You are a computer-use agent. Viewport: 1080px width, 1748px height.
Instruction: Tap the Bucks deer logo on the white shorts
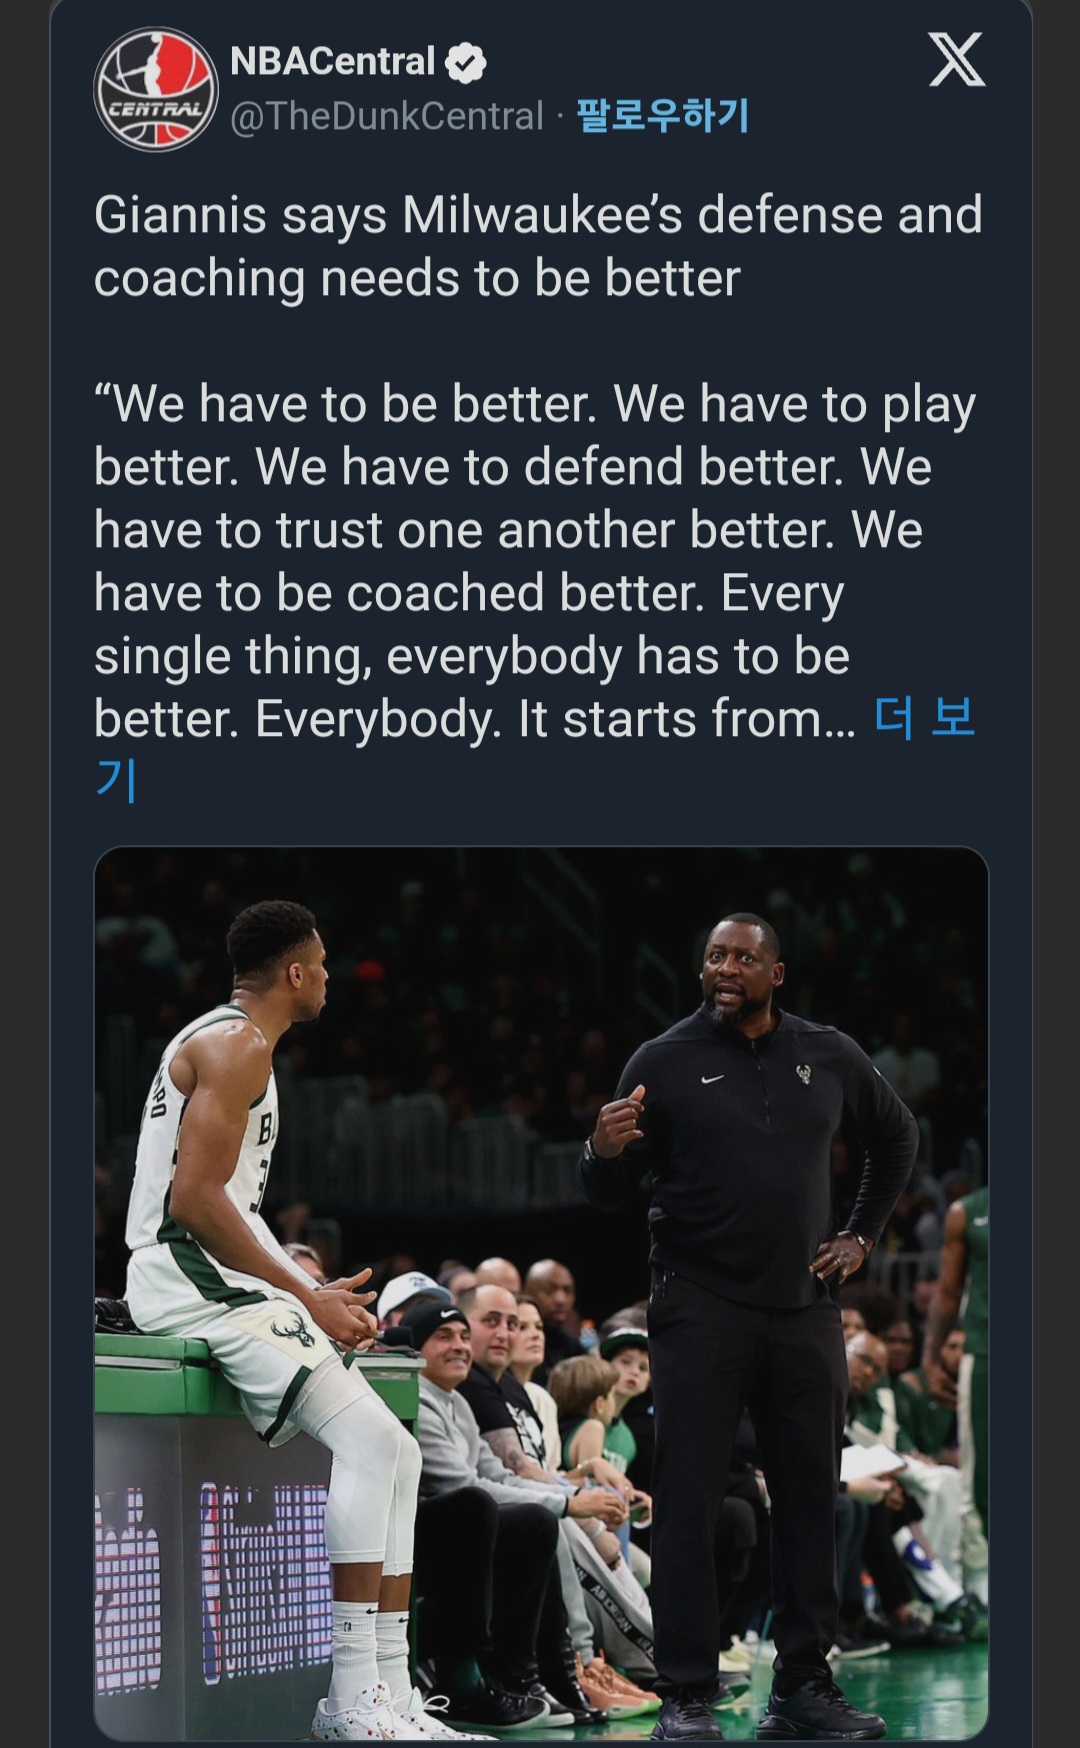coord(293,1331)
